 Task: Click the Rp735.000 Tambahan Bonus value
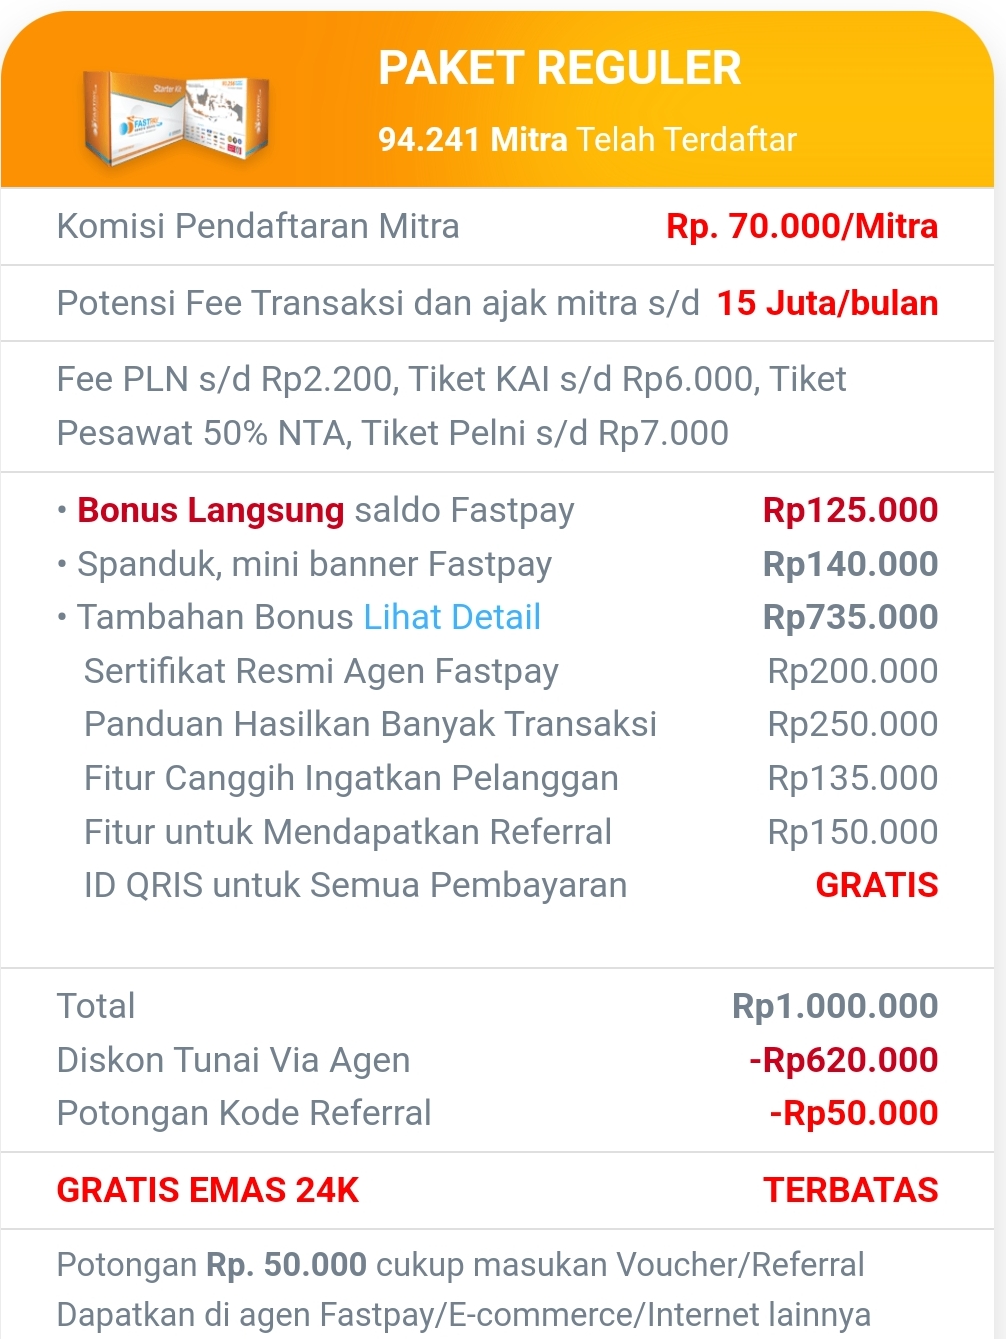(x=849, y=617)
